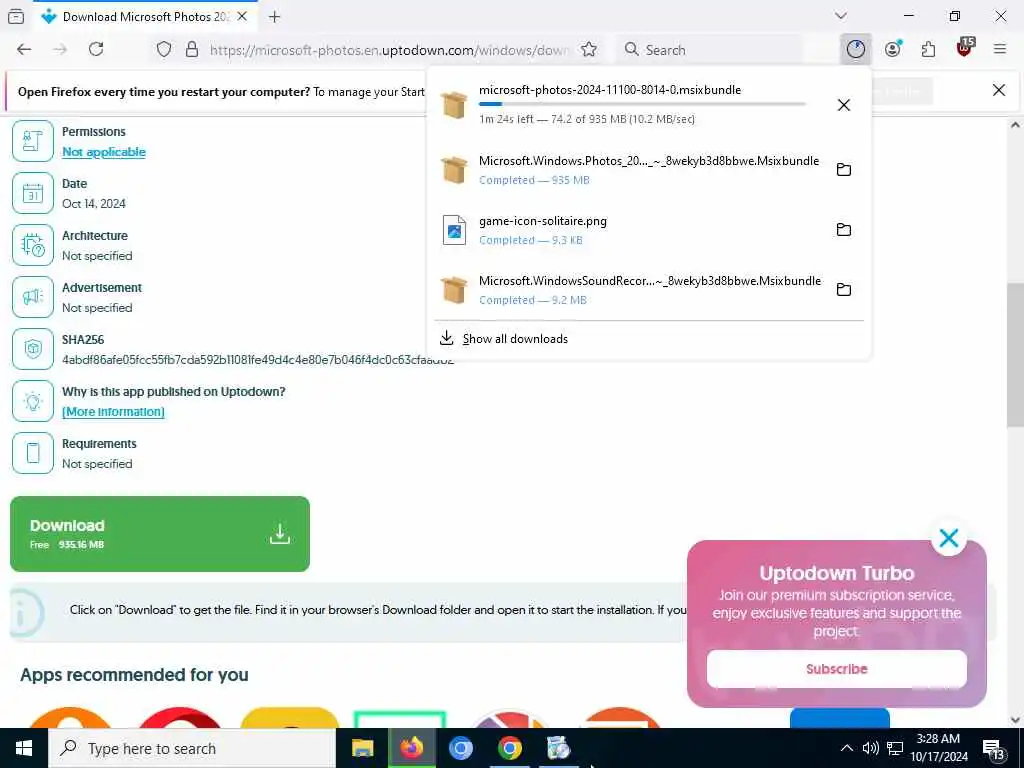1024x768 pixels.
Task: Subscribe to Uptodown Turbo
Action: tap(837, 669)
